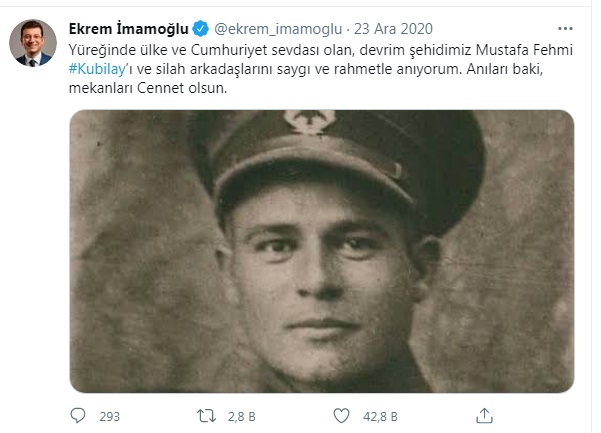Click the blue verified badge

point(200,29)
